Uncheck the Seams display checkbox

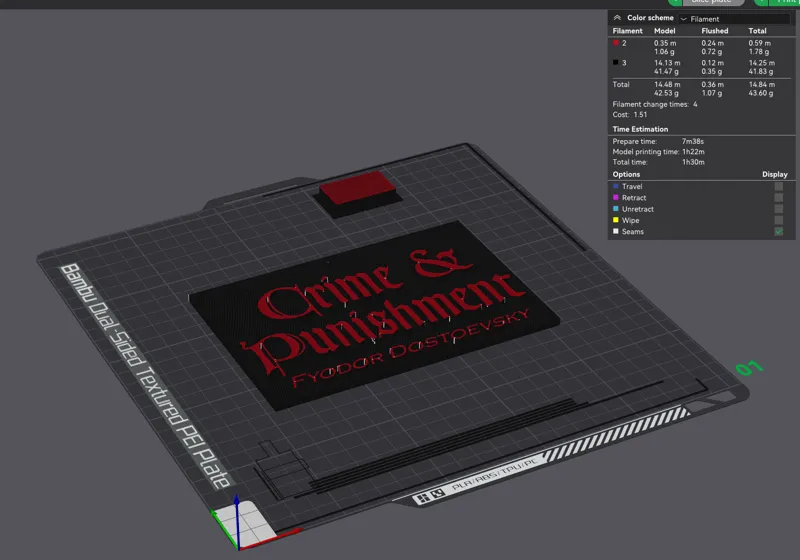(779, 232)
